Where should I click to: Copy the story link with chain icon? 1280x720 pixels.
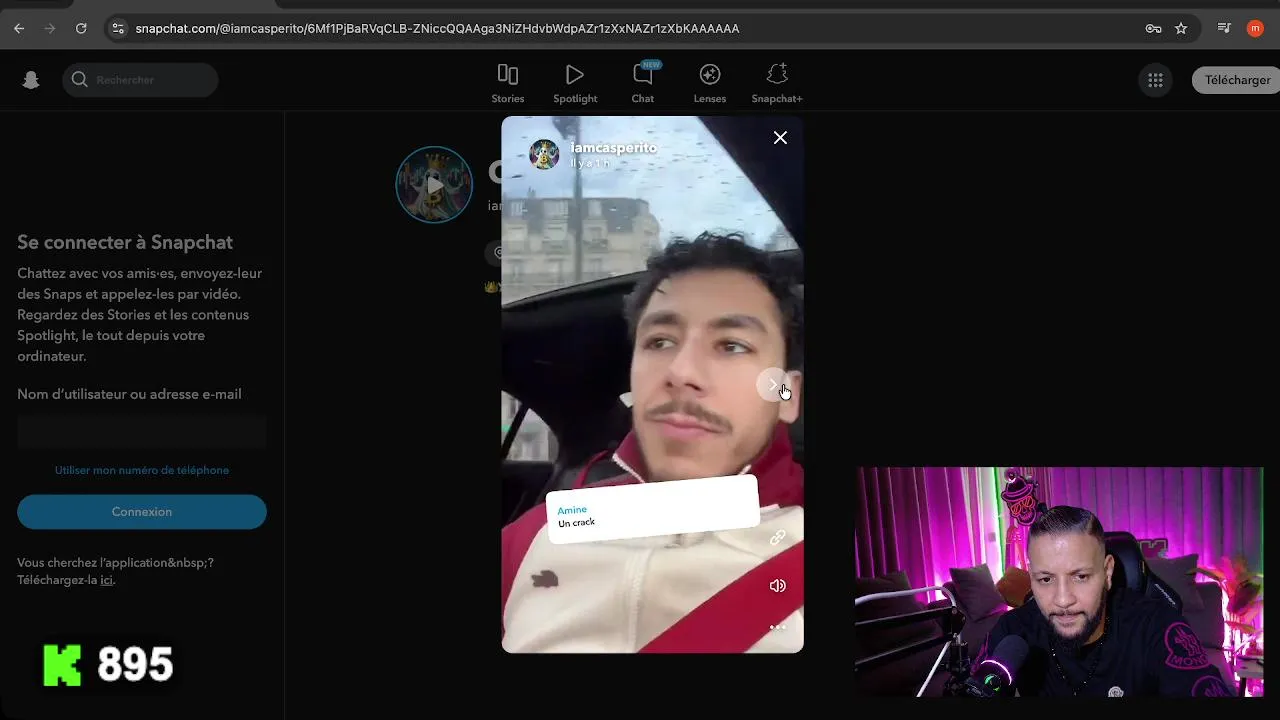coord(777,538)
